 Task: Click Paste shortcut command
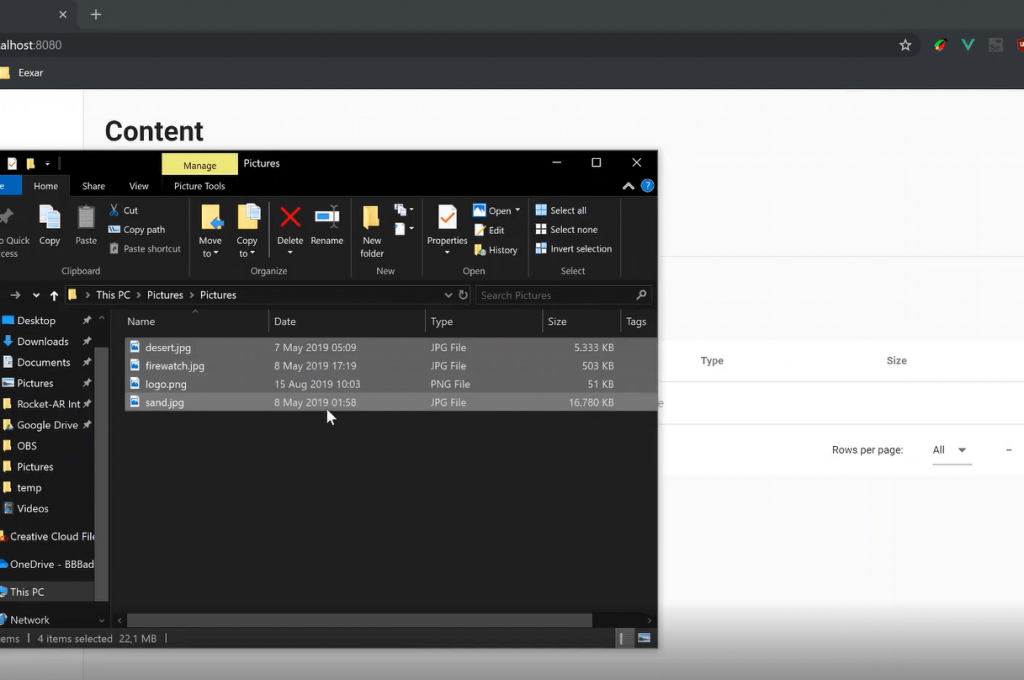coord(145,249)
